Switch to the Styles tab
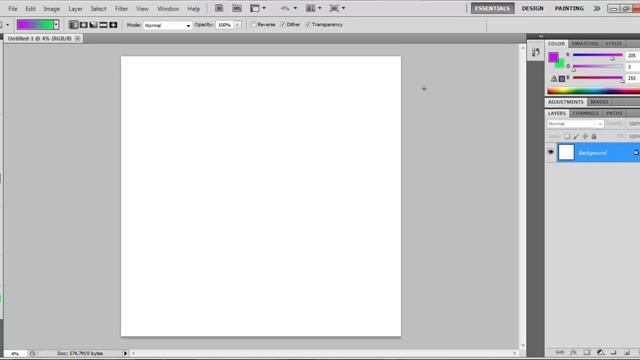The image size is (640, 360). (x=613, y=44)
